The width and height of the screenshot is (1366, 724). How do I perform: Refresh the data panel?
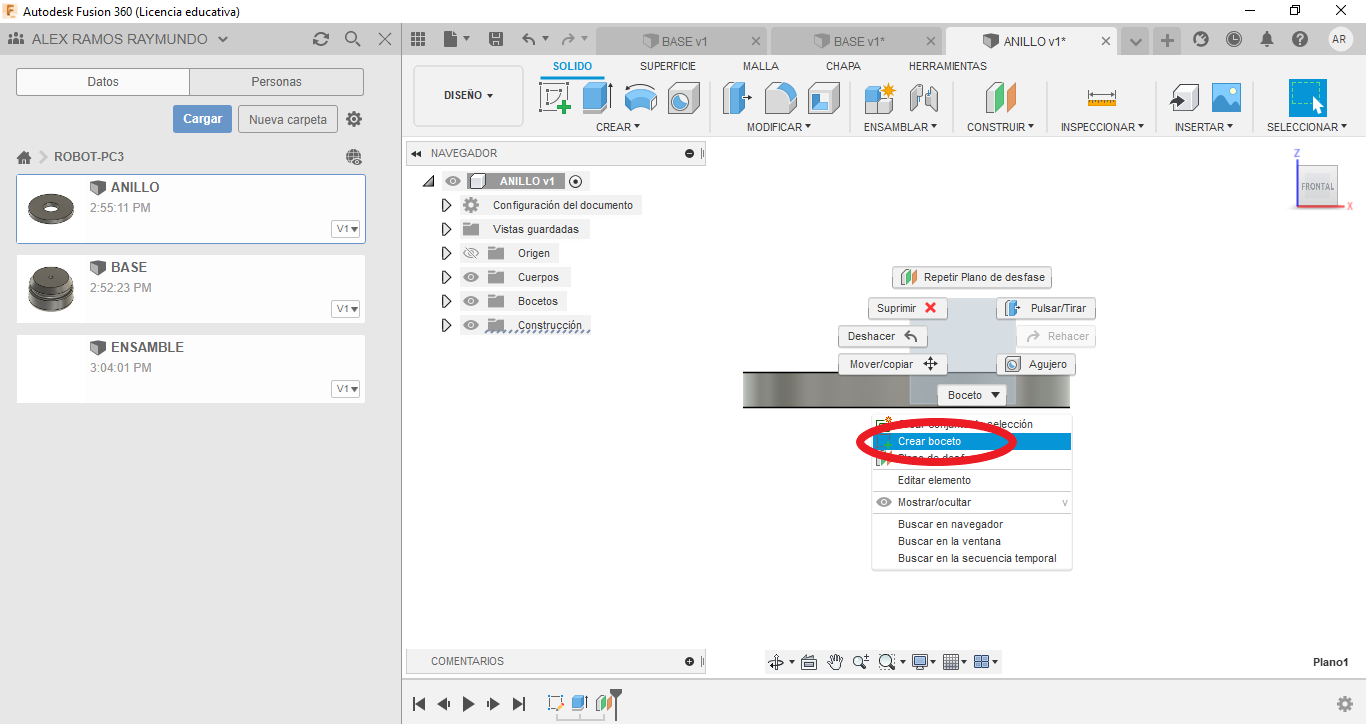(x=320, y=39)
